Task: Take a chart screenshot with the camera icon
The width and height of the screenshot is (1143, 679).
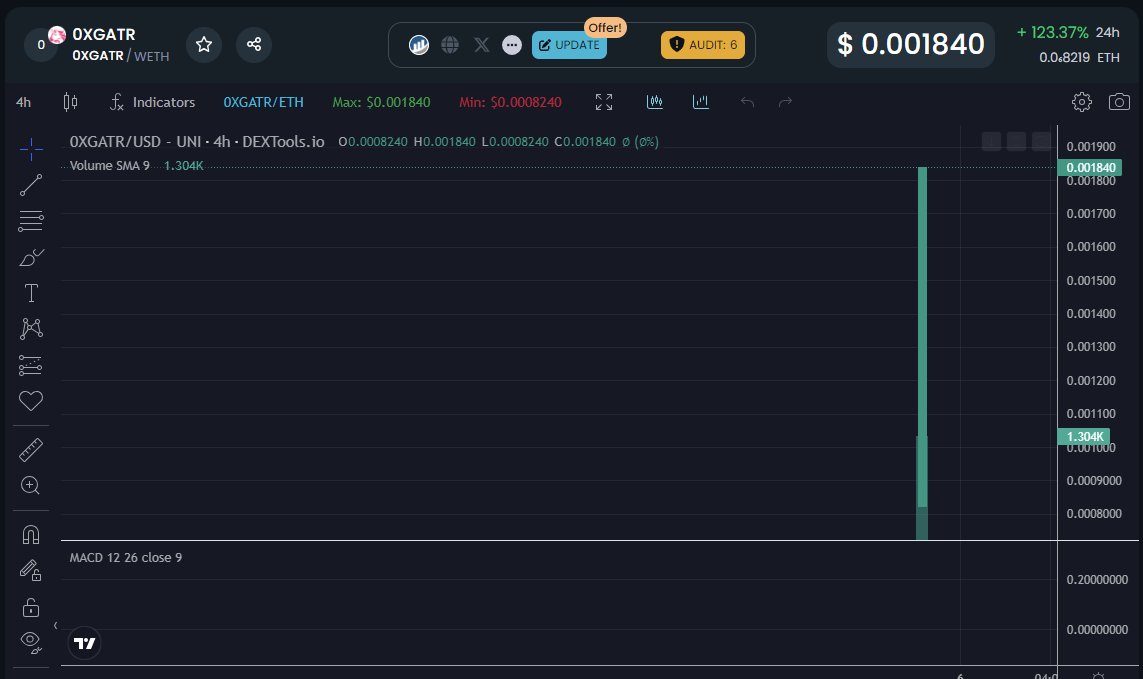Action: pos(1119,101)
